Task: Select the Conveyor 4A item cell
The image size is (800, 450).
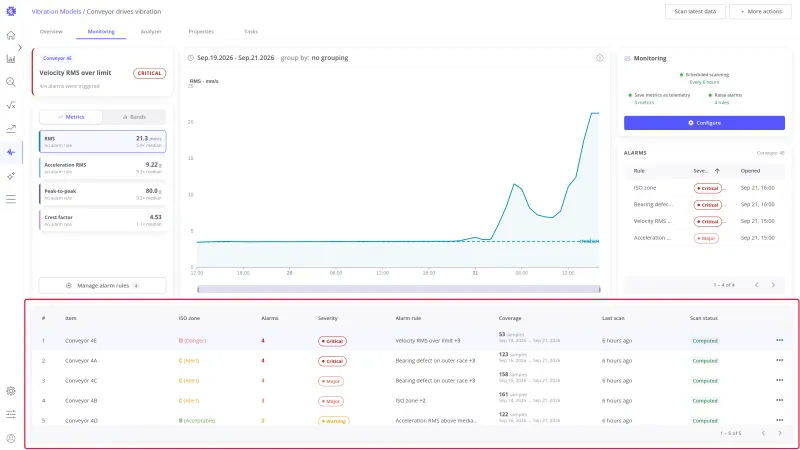Action: [x=81, y=360]
